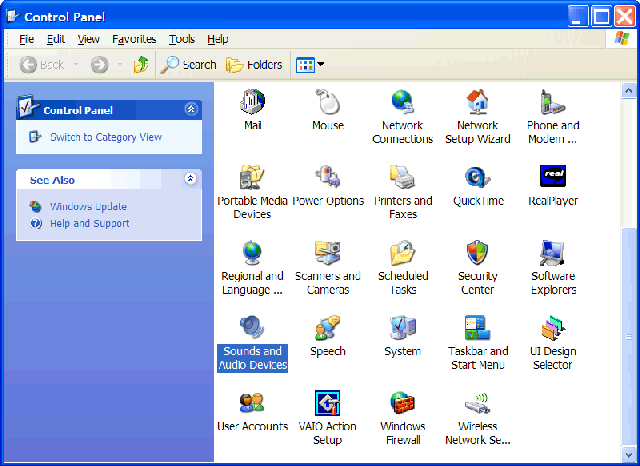Collapse the See Also section
Image resolution: width=640 pixels, height=466 pixels.
click(190, 178)
